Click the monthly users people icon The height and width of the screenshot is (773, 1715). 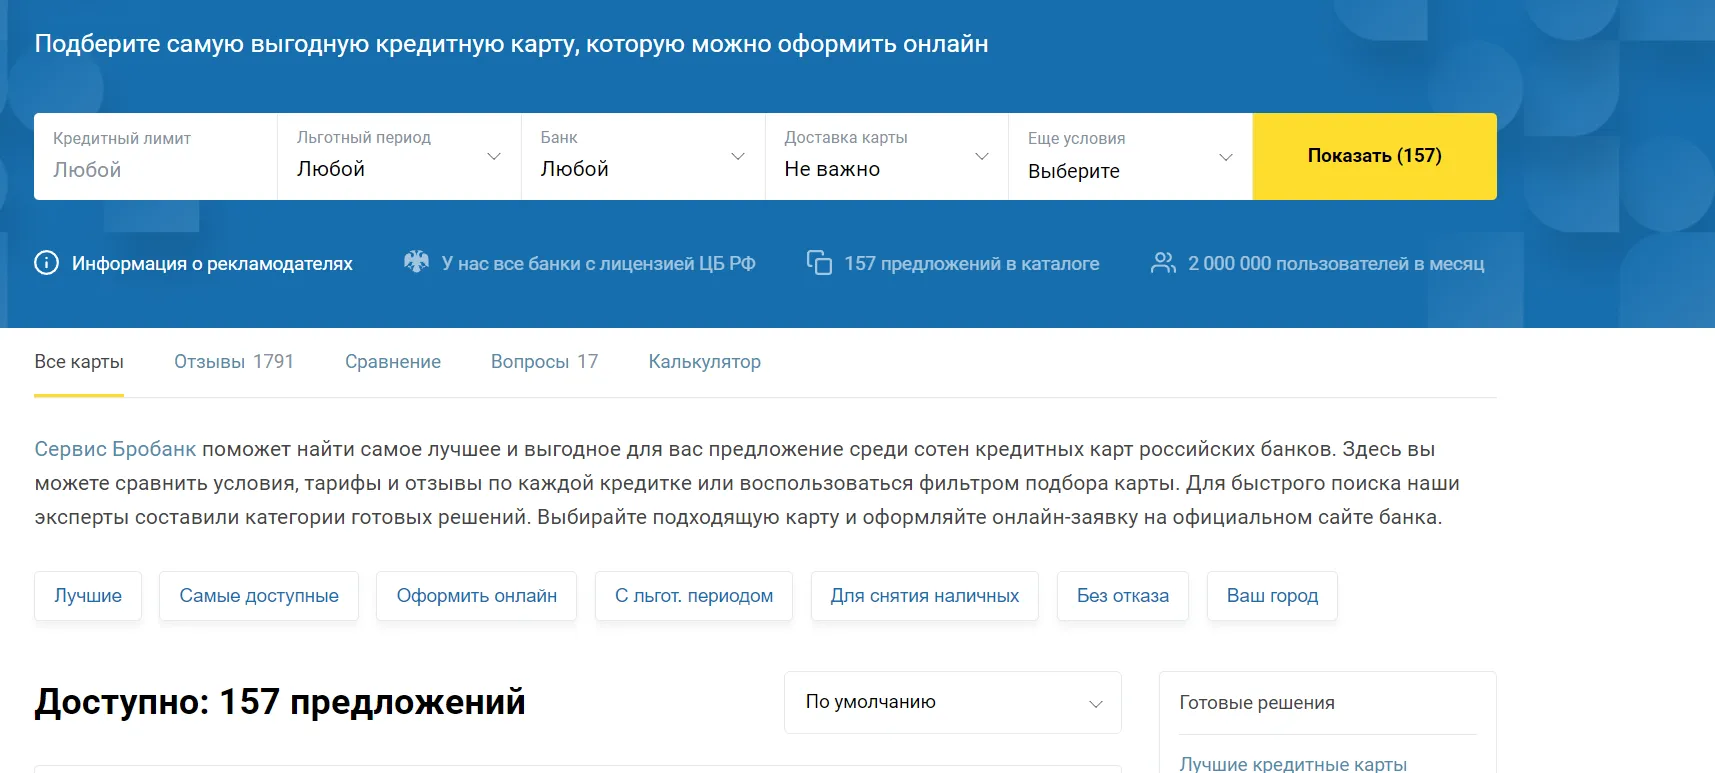pos(1163,263)
